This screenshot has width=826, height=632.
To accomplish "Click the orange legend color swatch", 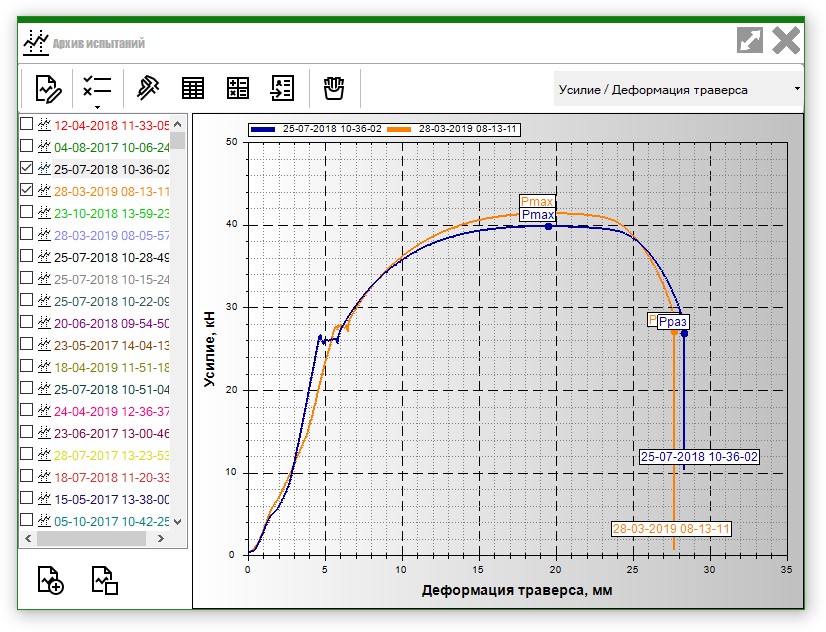I will (x=399, y=129).
